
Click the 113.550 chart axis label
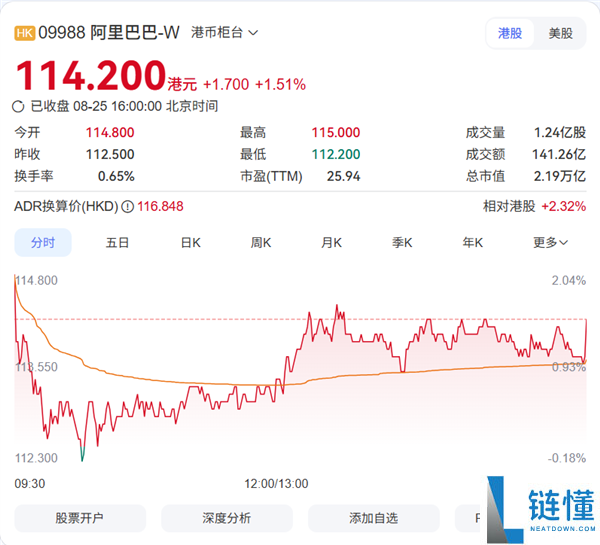(36, 367)
